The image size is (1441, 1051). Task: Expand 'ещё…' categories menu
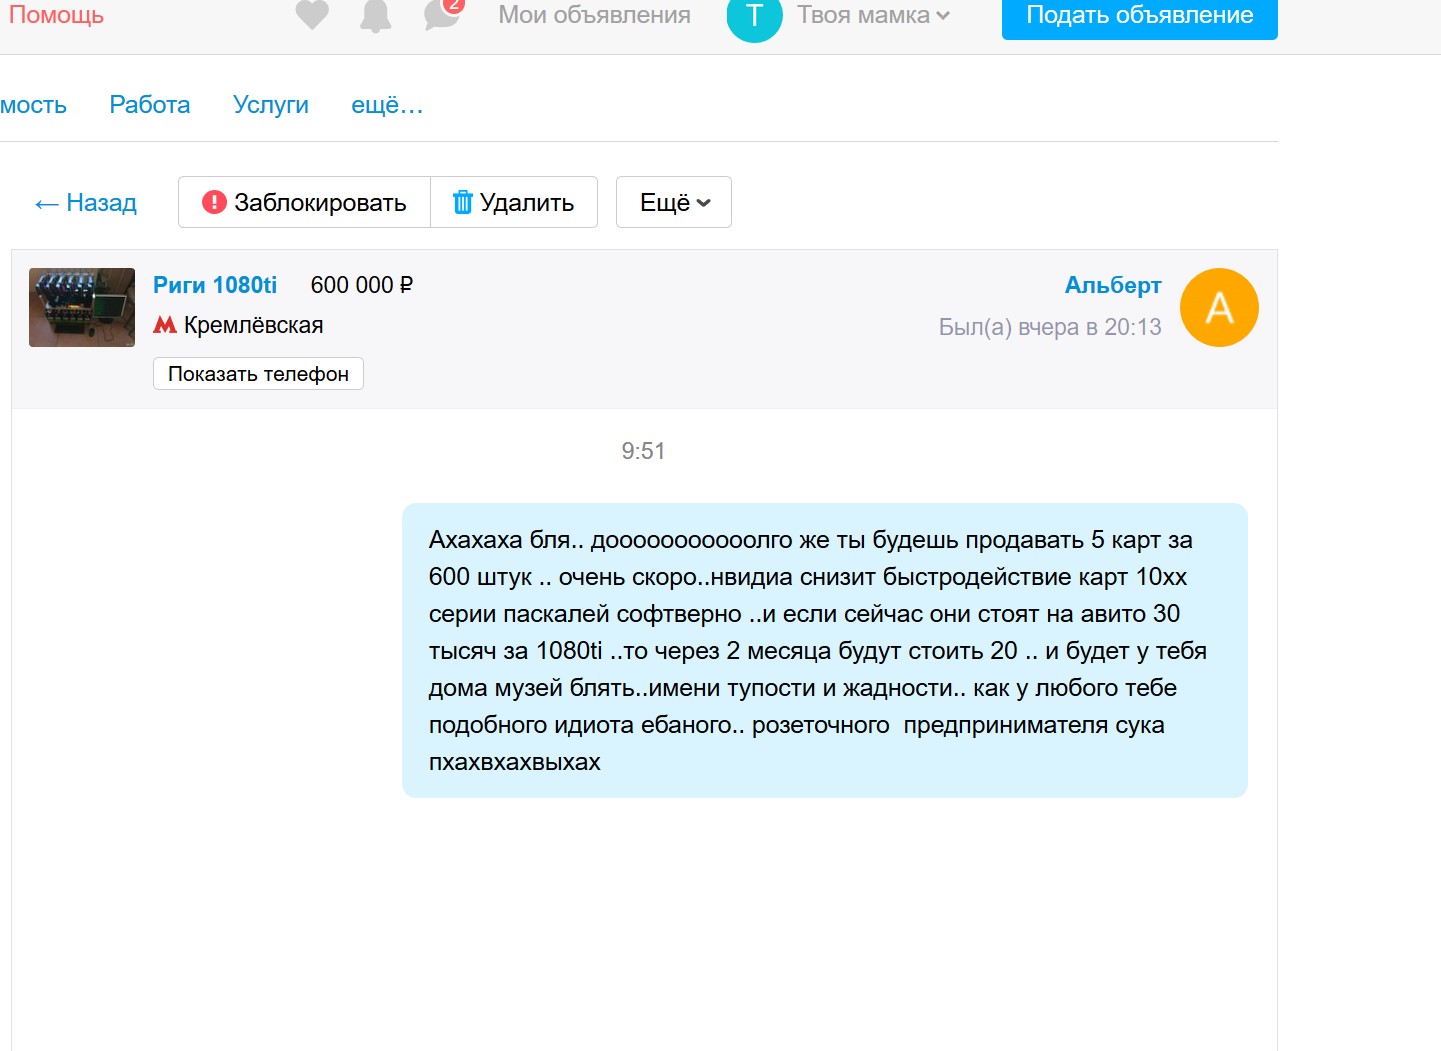[387, 105]
